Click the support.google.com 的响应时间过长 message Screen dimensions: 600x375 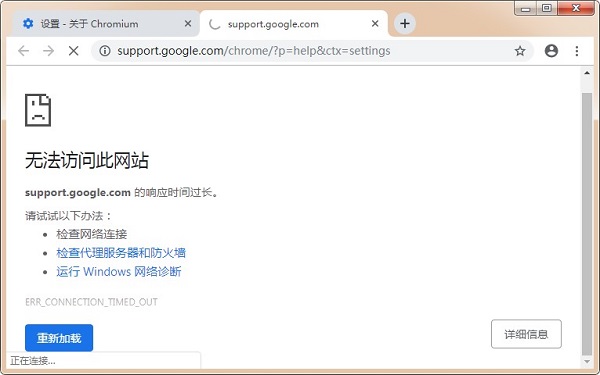[x=122, y=192]
